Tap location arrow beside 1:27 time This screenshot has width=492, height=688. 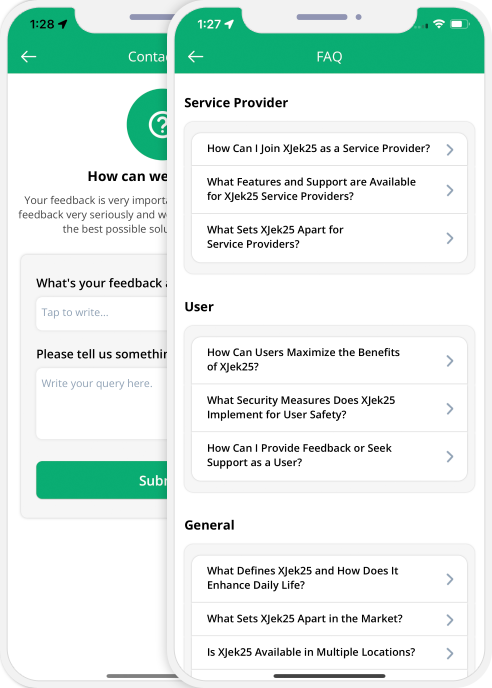tap(229, 24)
